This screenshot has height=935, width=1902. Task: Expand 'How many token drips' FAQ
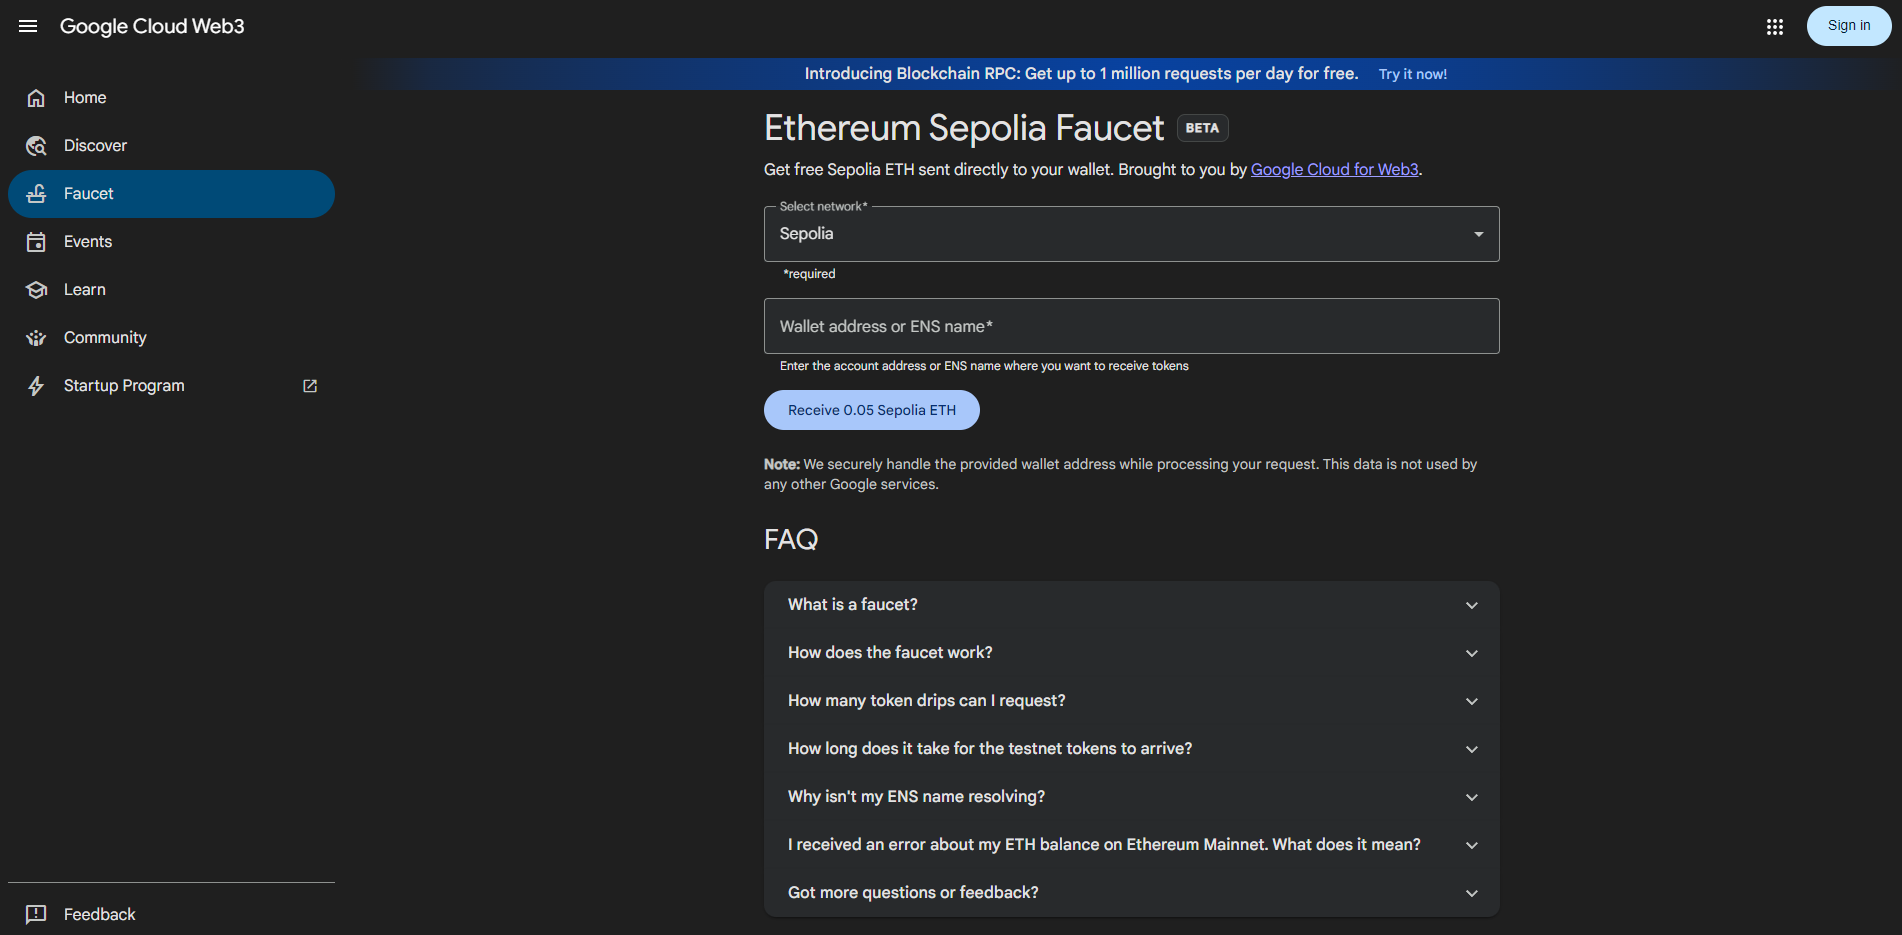(1130, 701)
